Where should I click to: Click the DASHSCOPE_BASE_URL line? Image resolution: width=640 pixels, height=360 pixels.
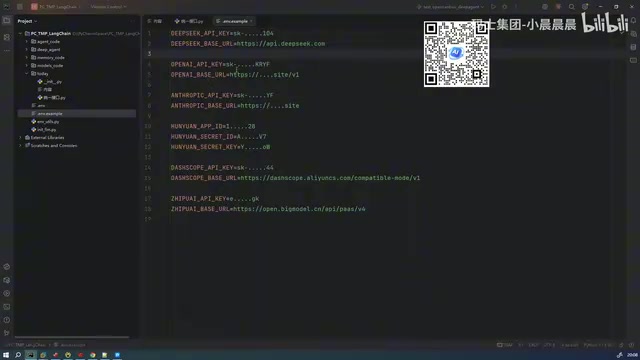coord(295,178)
